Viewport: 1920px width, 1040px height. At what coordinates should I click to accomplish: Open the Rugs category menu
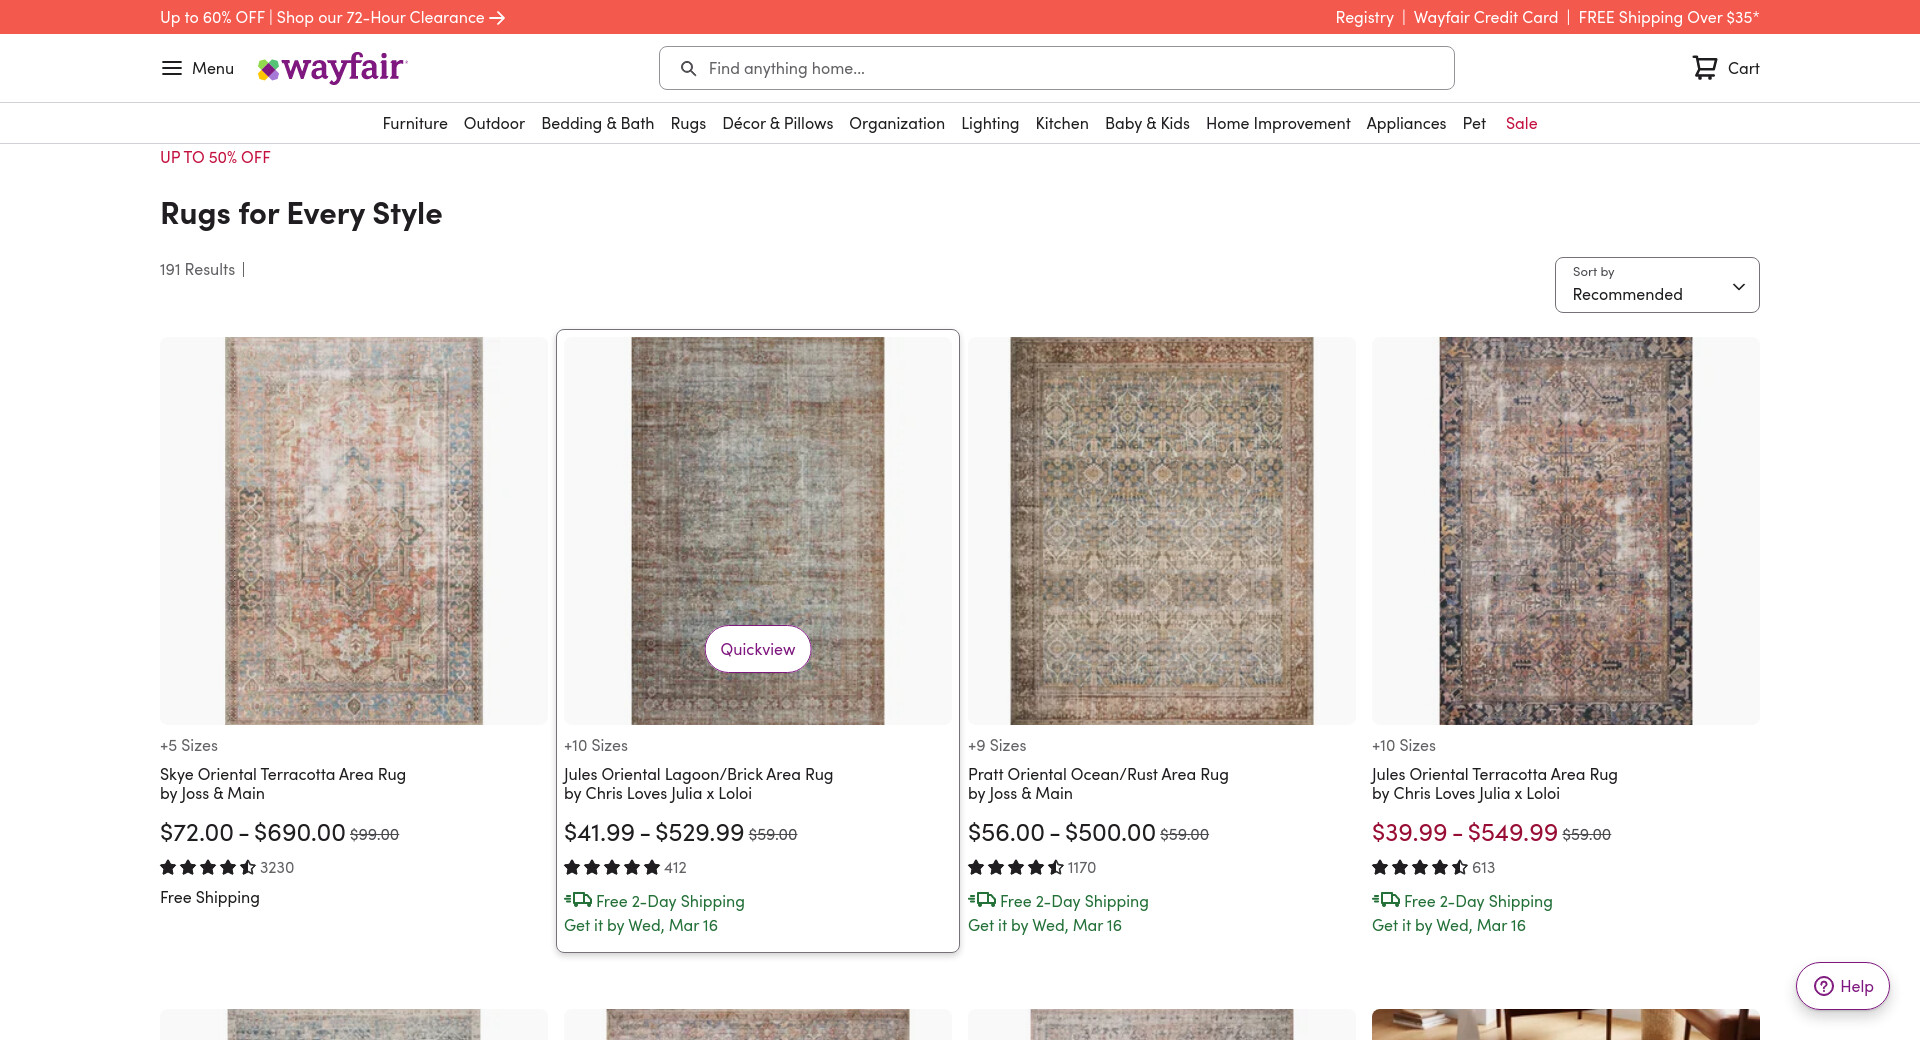tap(688, 123)
